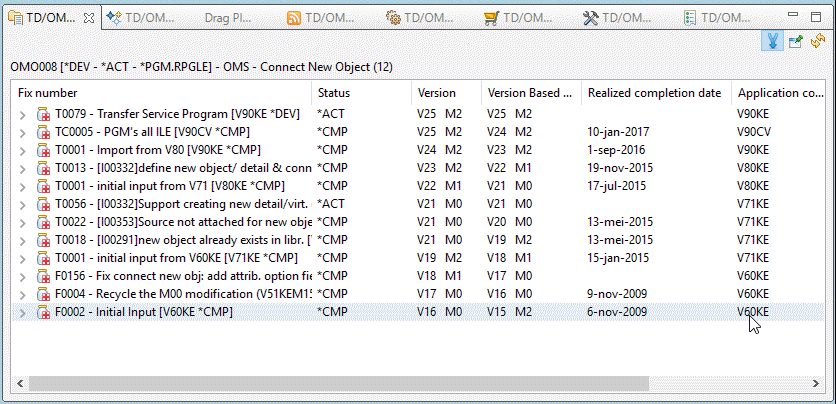Click the pin/filter toolbar icon

772,41
